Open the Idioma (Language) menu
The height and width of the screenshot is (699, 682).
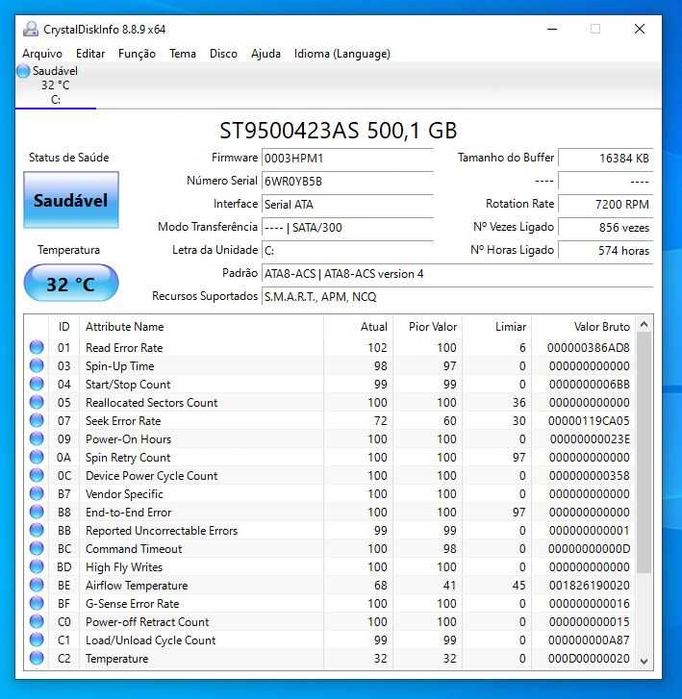pos(342,54)
